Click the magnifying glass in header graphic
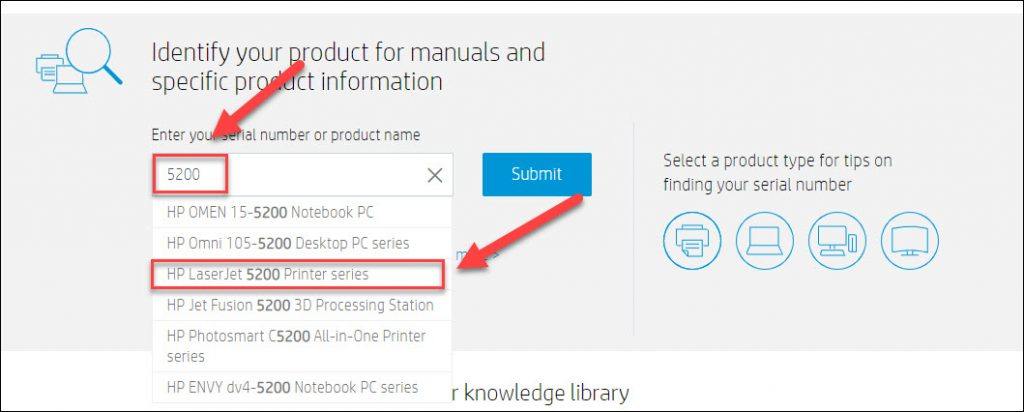The width and height of the screenshot is (1024, 412). coord(95,54)
